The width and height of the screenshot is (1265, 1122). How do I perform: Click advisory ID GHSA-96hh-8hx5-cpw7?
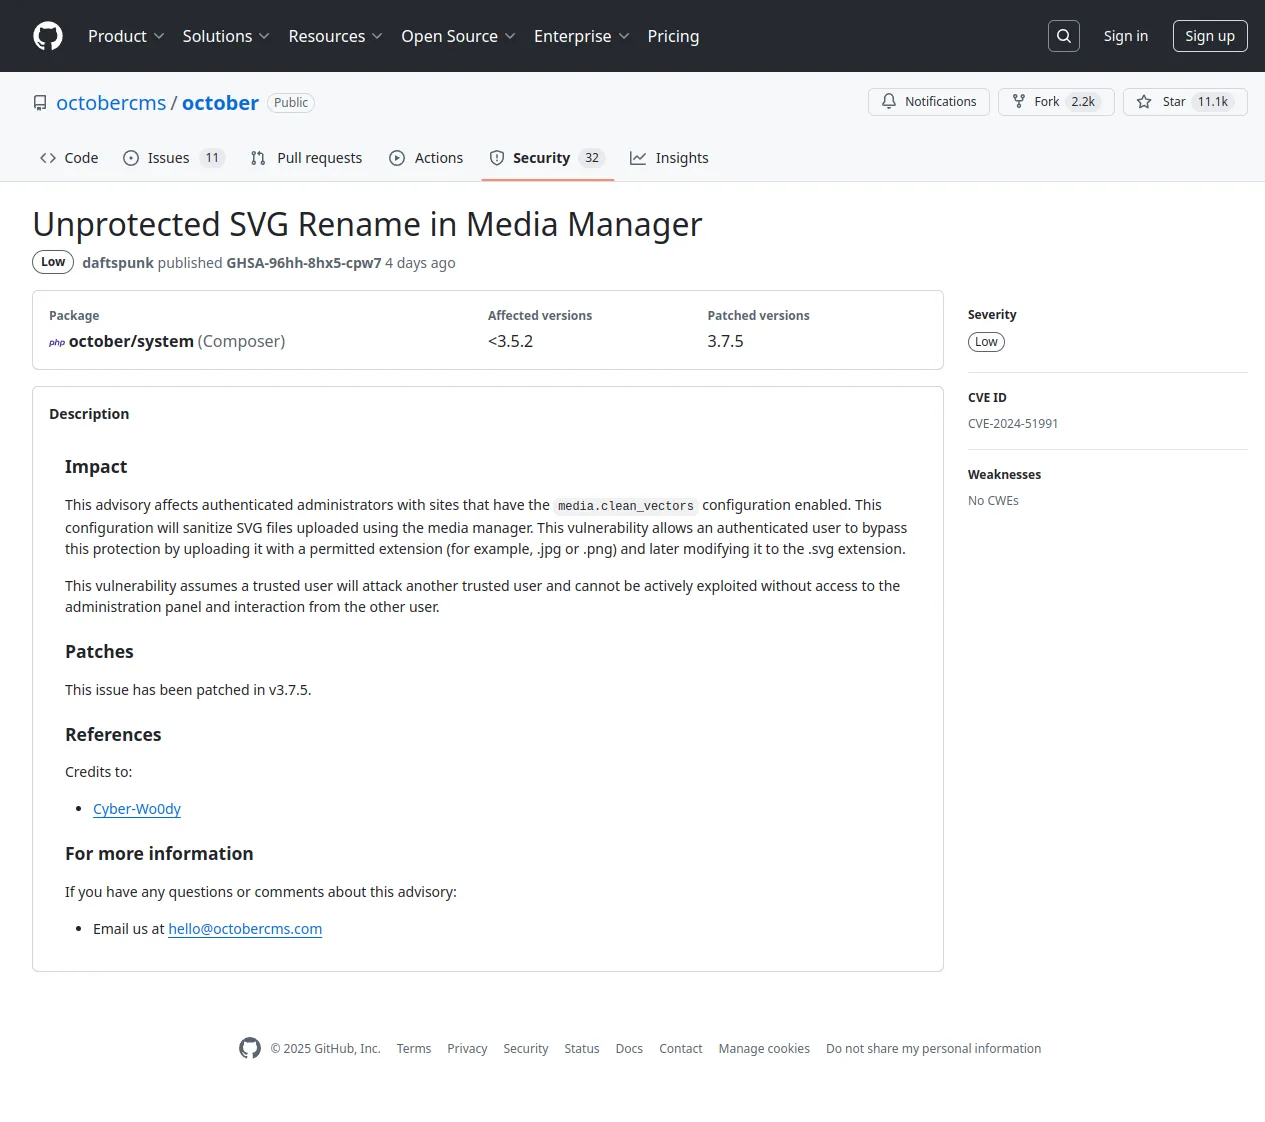304,263
